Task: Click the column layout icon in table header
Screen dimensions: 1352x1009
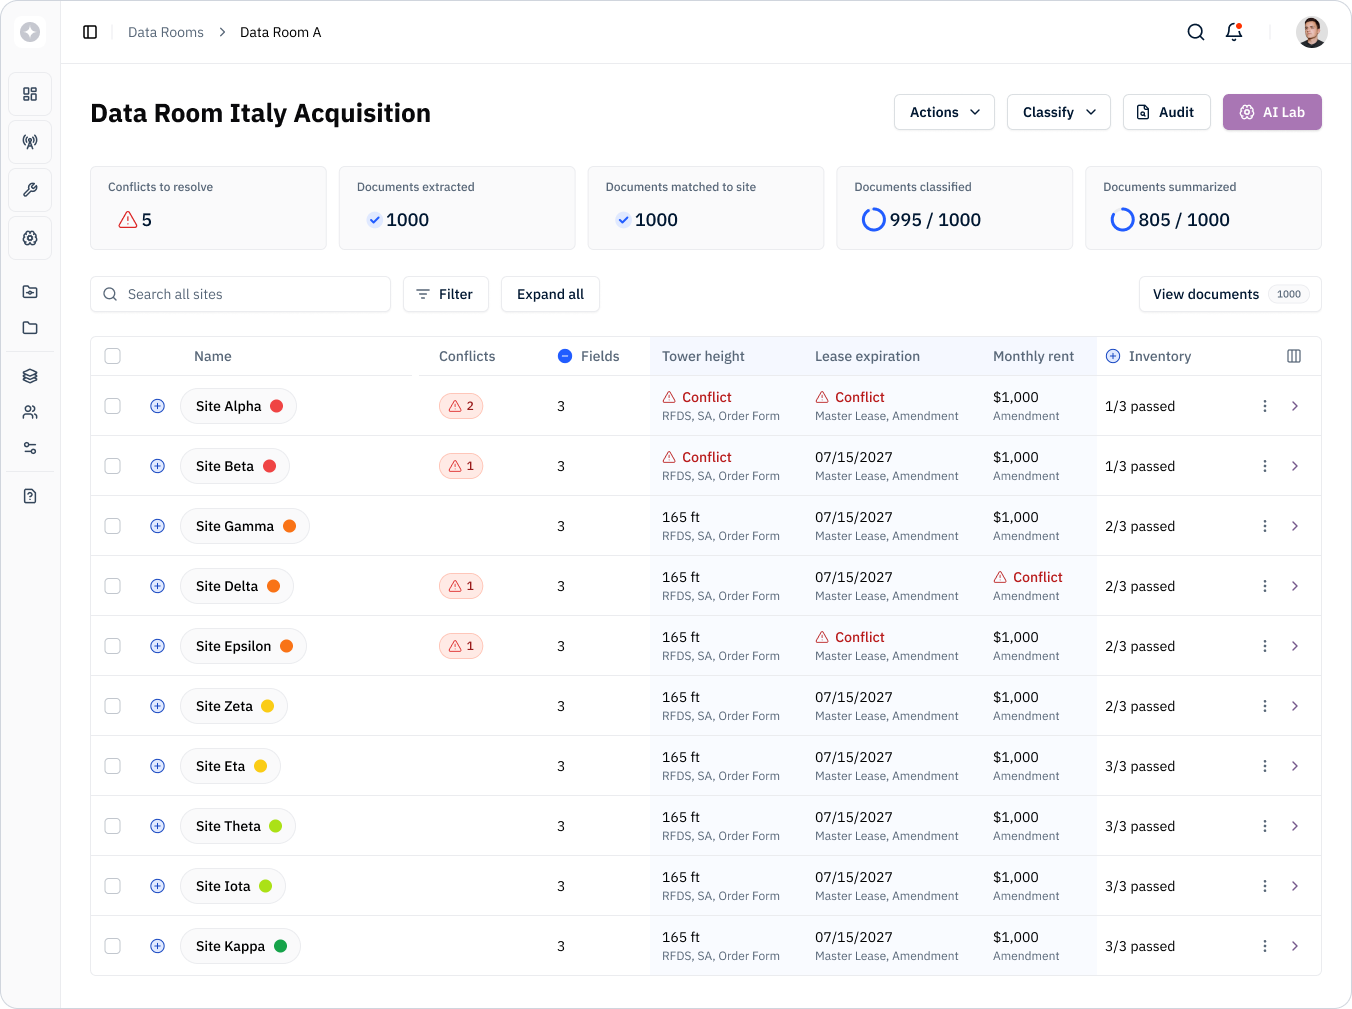Action: pos(1294,356)
